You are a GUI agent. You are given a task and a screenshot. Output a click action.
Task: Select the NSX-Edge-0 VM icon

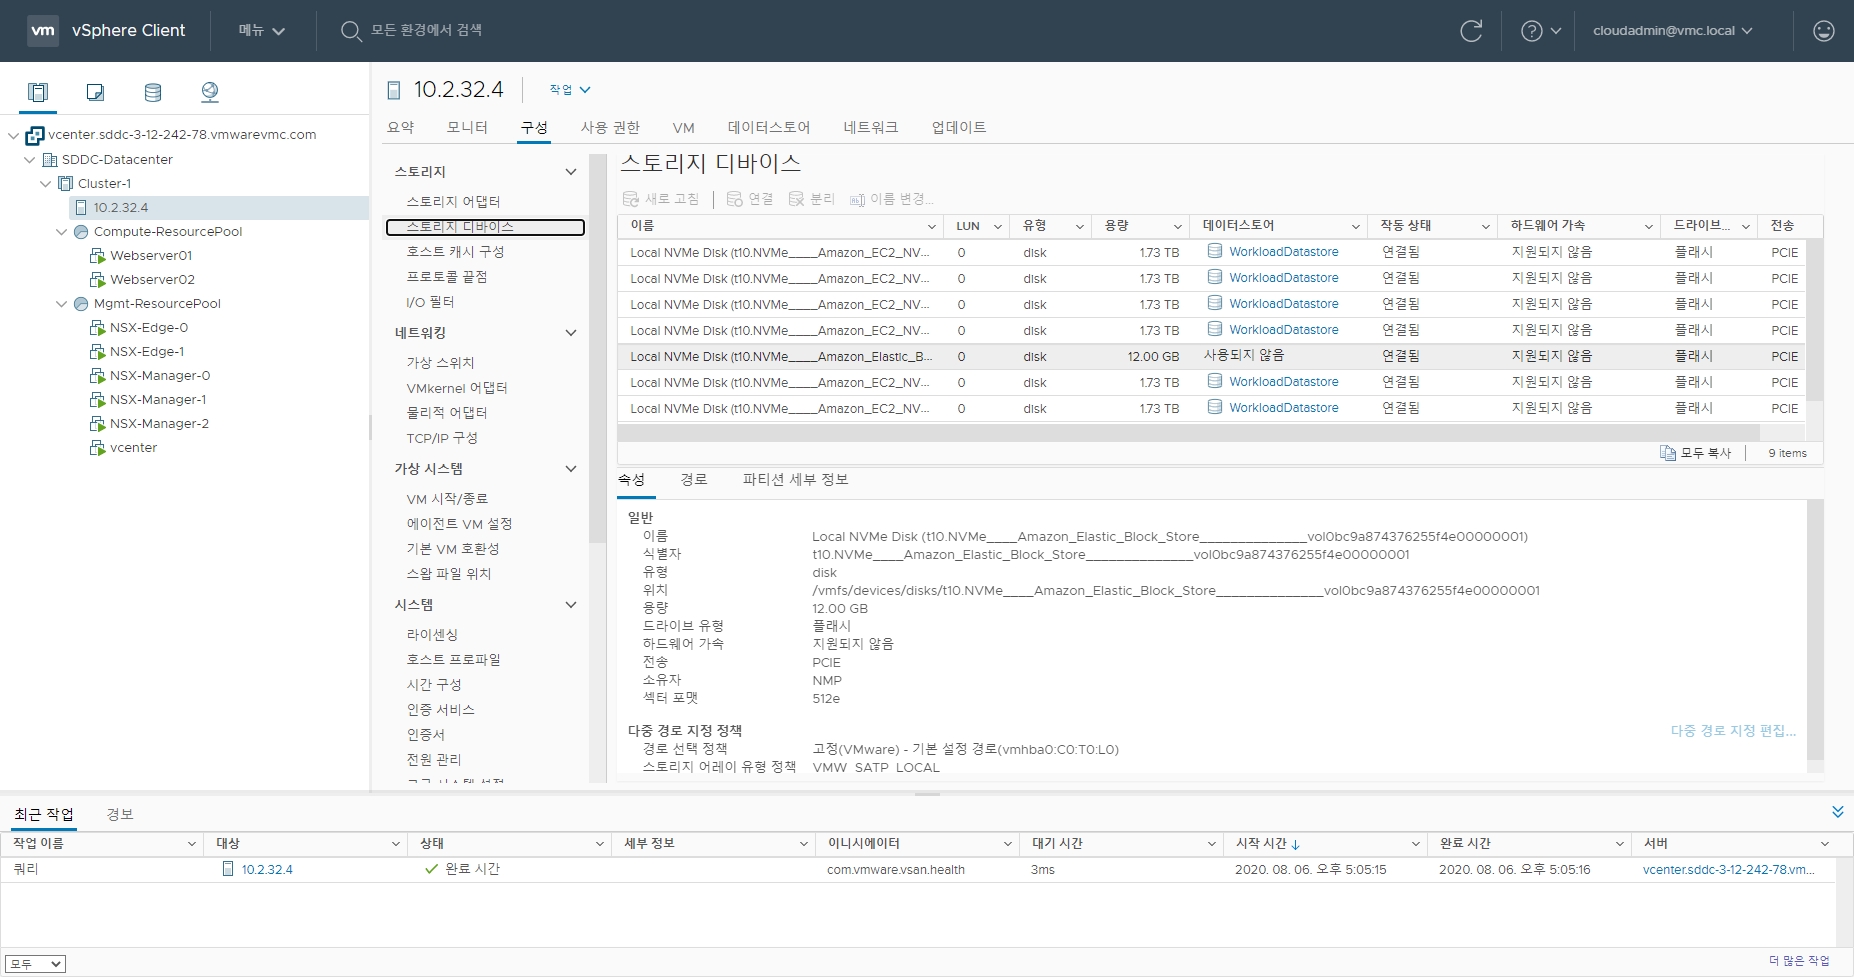pyautogui.click(x=97, y=328)
